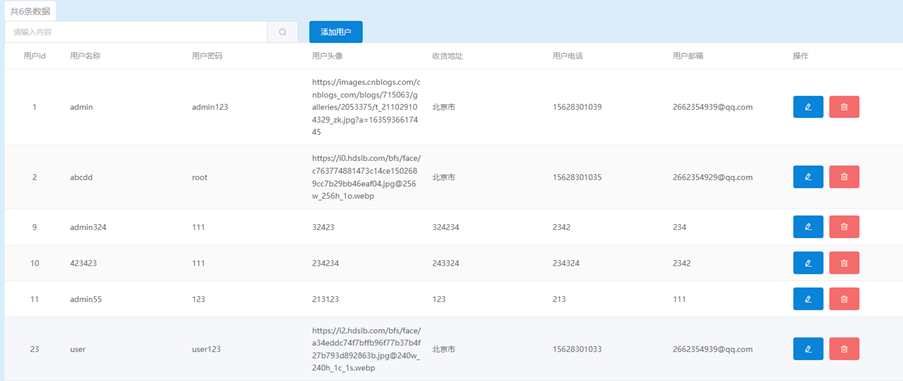Screen dimensions: 903x381
Task: Click the 收货地址 column header
Action: (x=448, y=56)
